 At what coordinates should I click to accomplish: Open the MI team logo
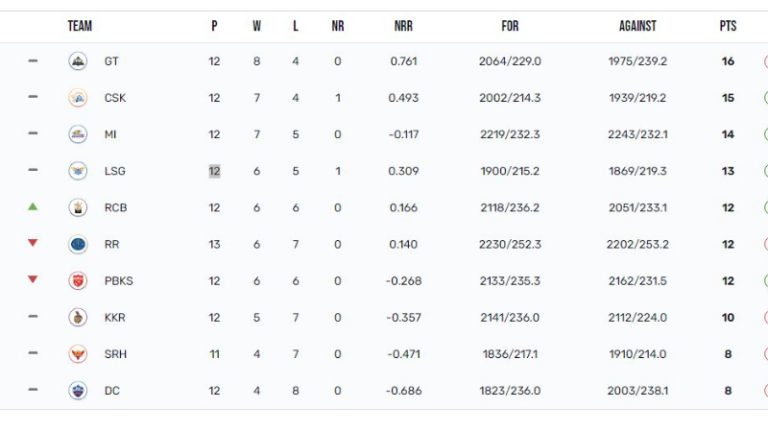pos(78,134)
